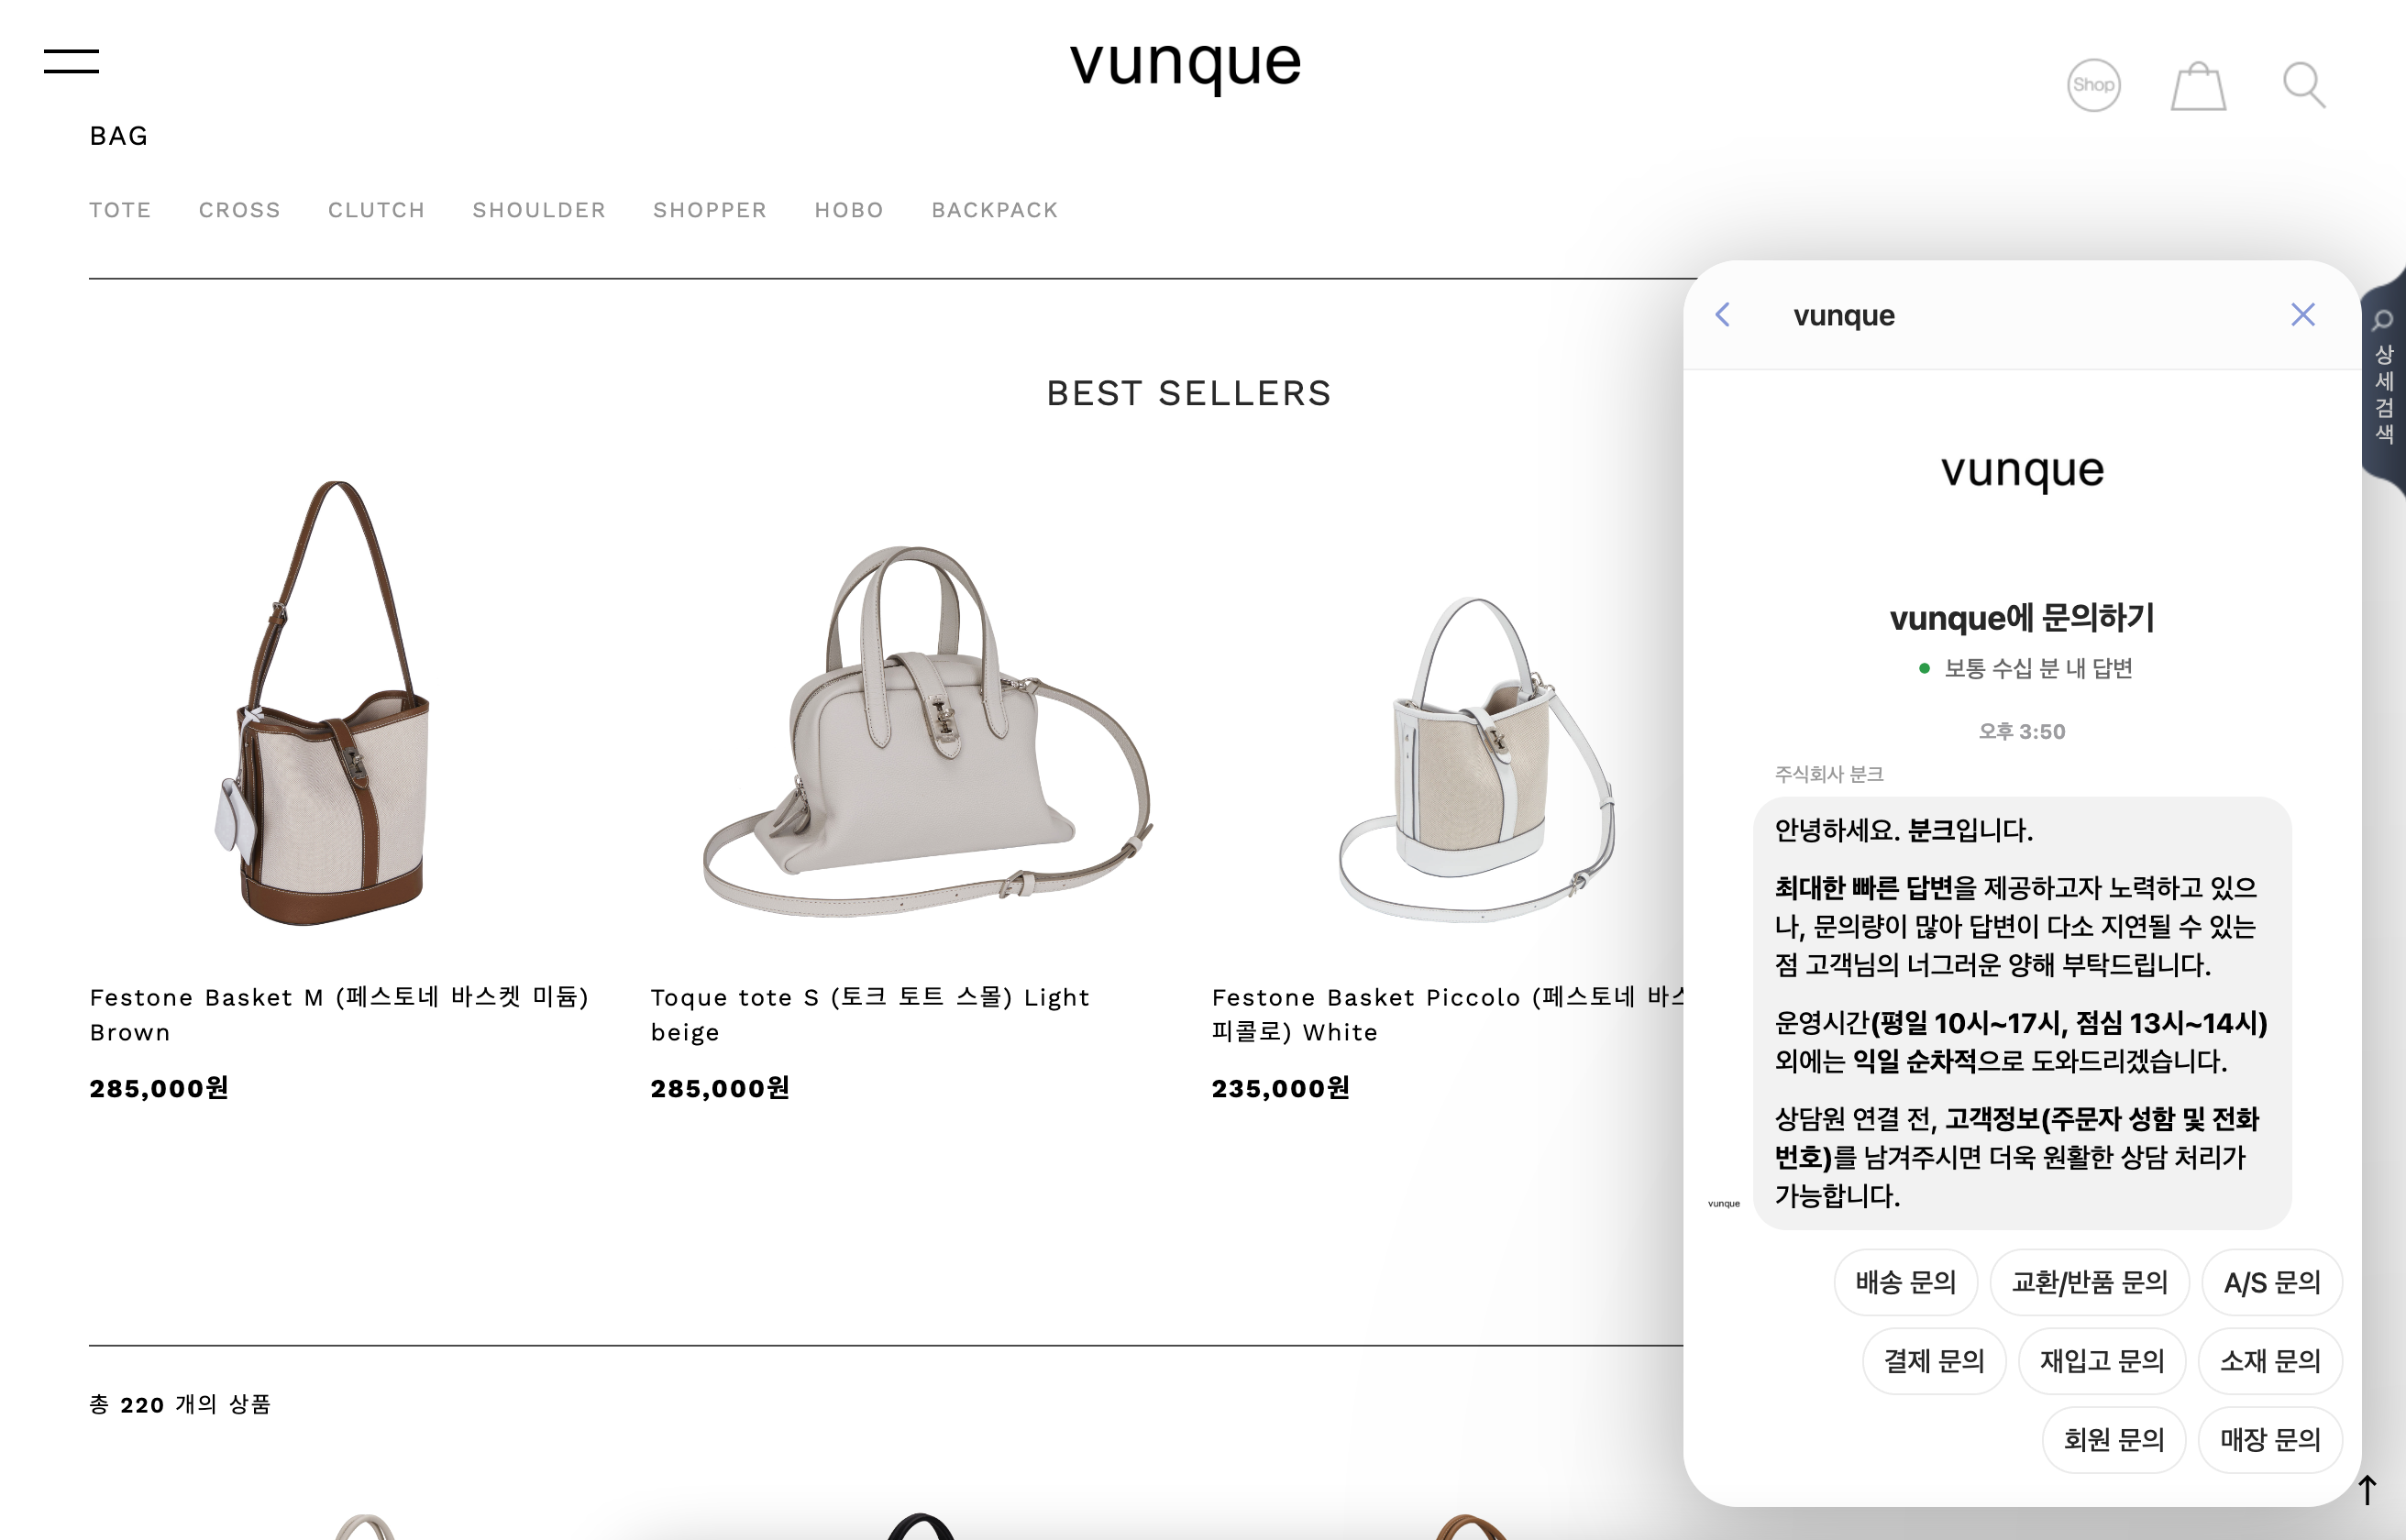Select the TOTE category
Screen dimensions: 2406x1540
point(120,210)
